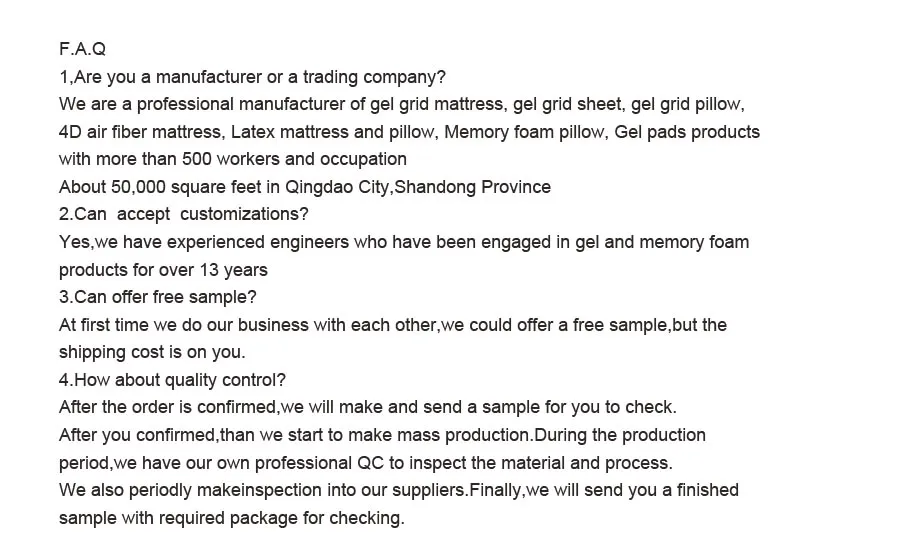Select the 'How about quality control?' question
Screen dimensions: 898x536
(172, 380)
